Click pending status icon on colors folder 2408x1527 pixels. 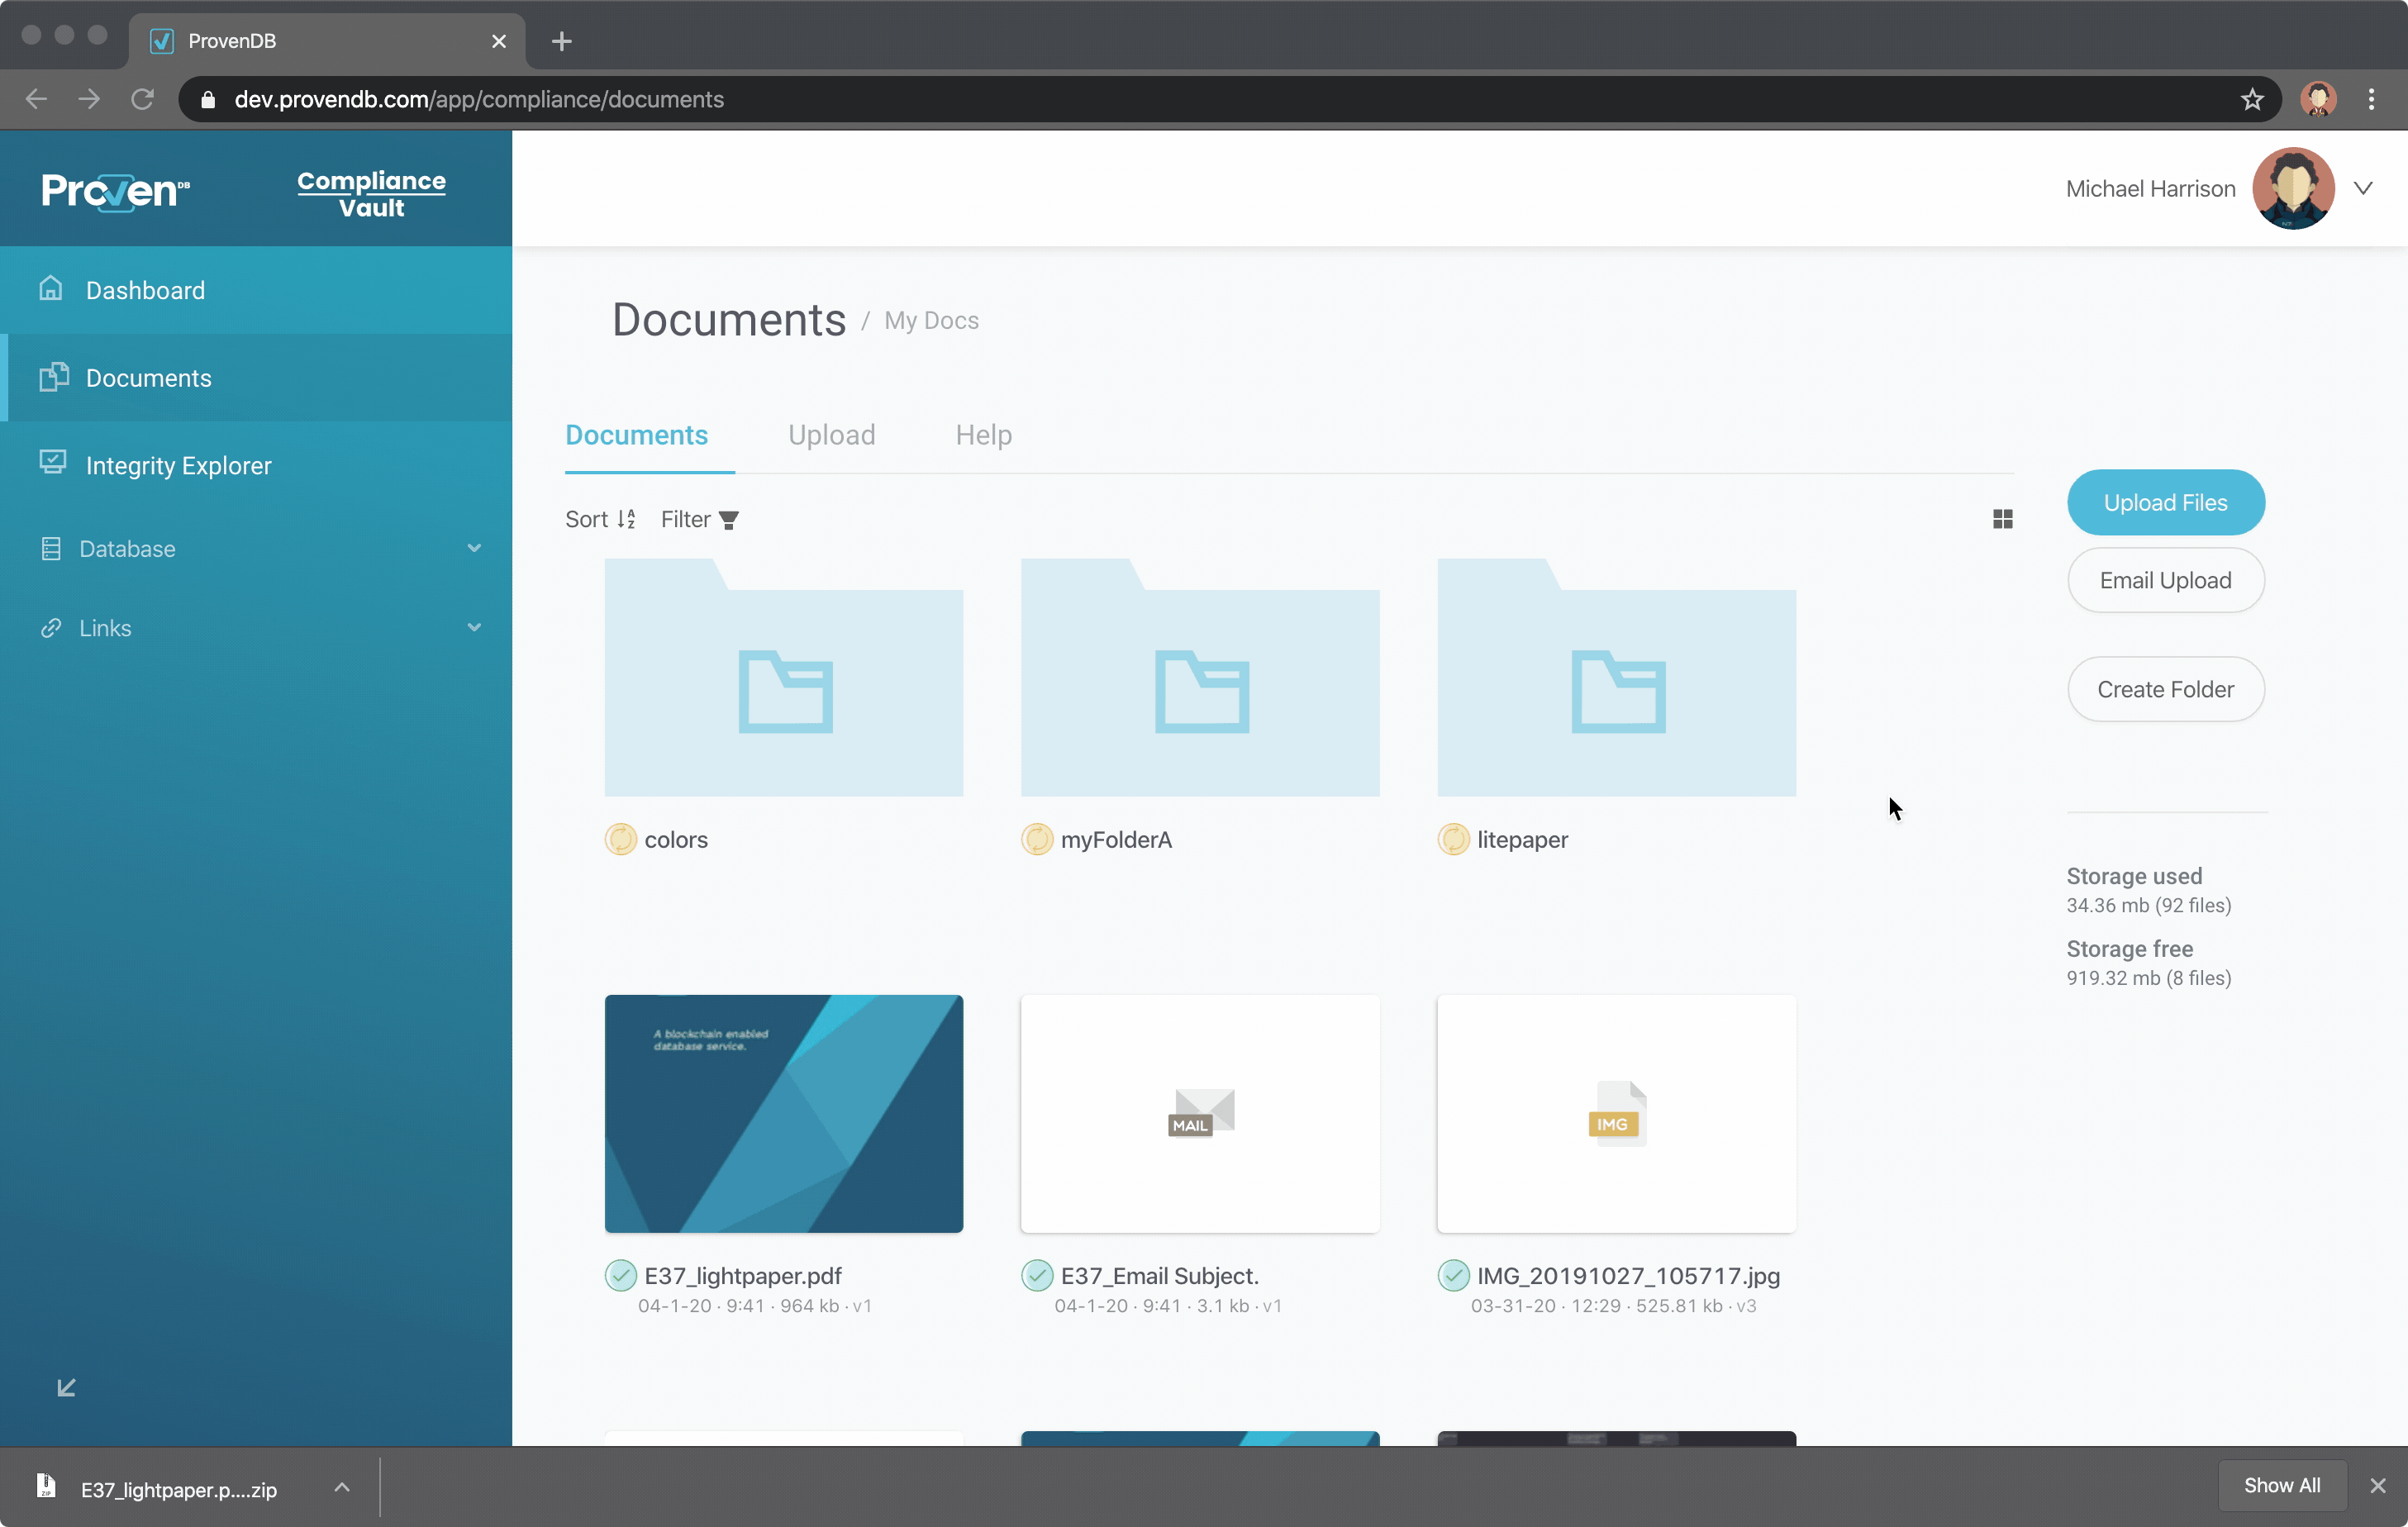[x=620, y=839]
